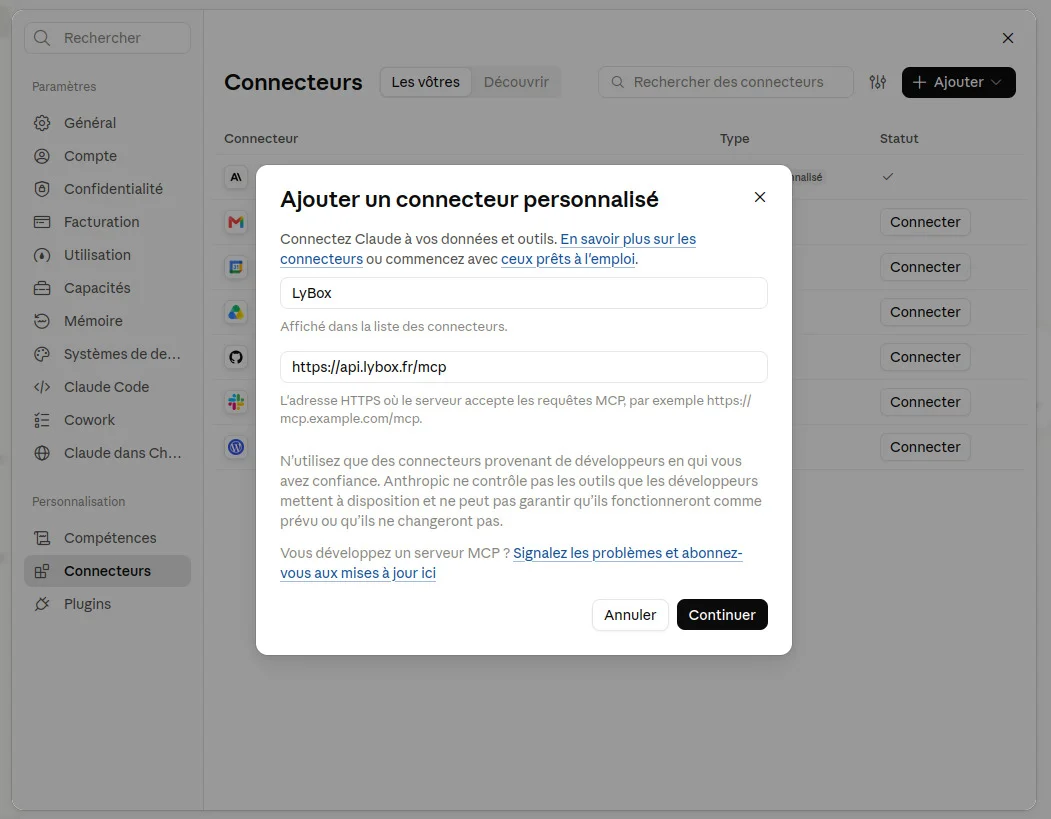This screenshot has width=1051, height=819.
Task: Click the Claude dans Chrome globe icon
Action: [42, 453]
